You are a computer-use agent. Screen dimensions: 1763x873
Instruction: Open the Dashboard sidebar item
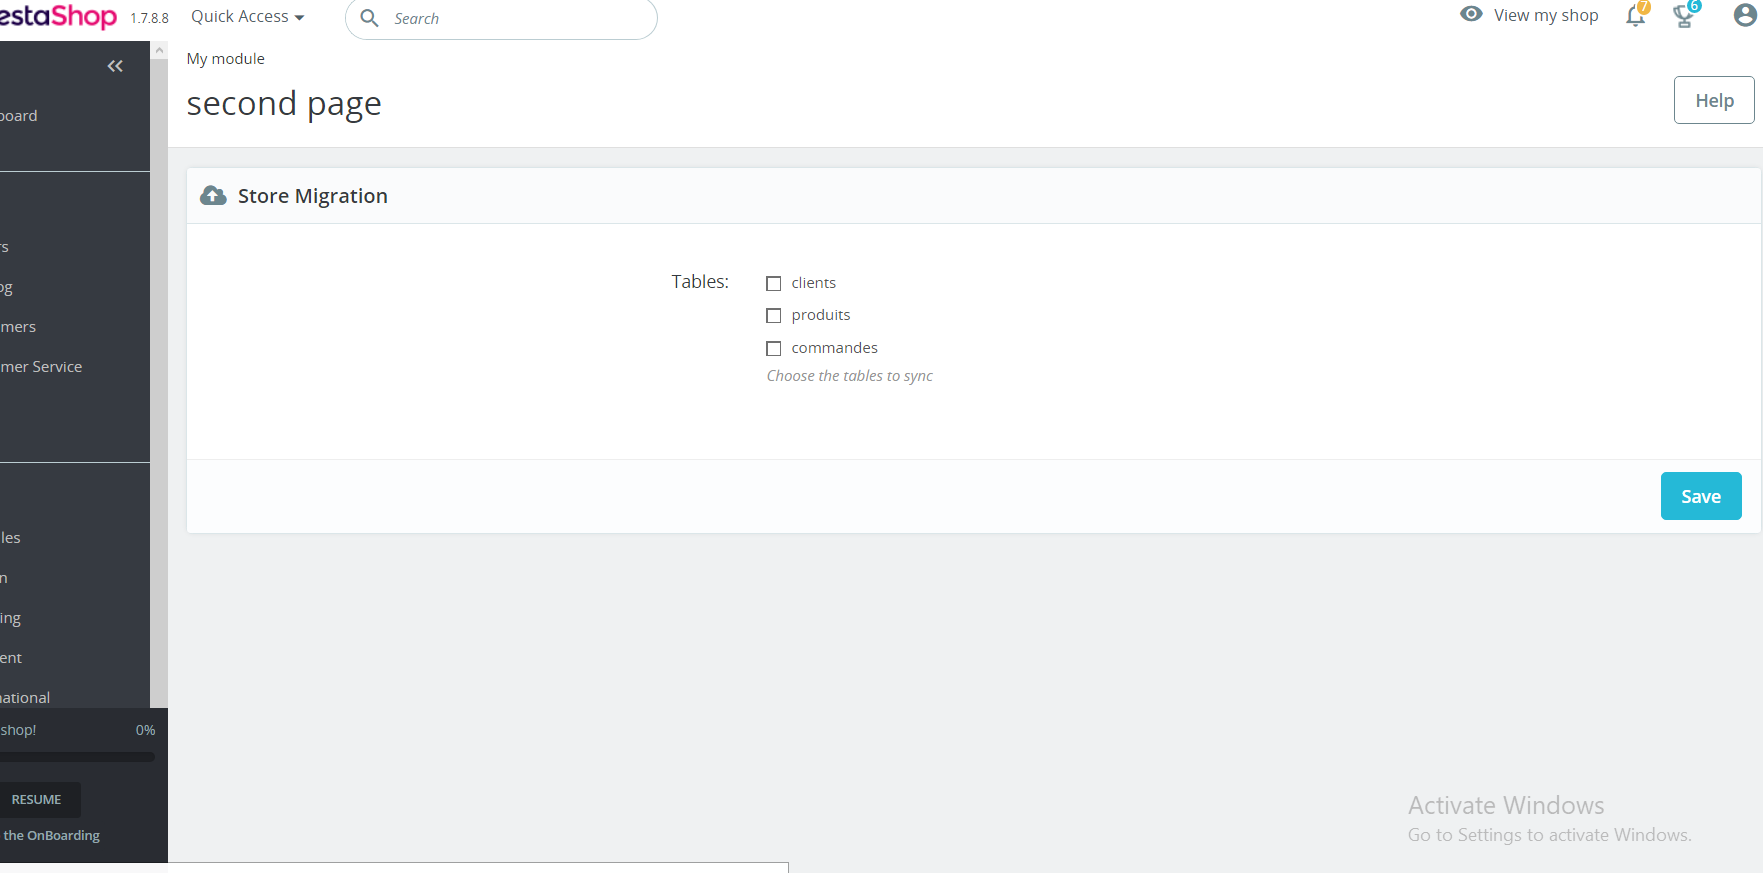pos(19,116)
